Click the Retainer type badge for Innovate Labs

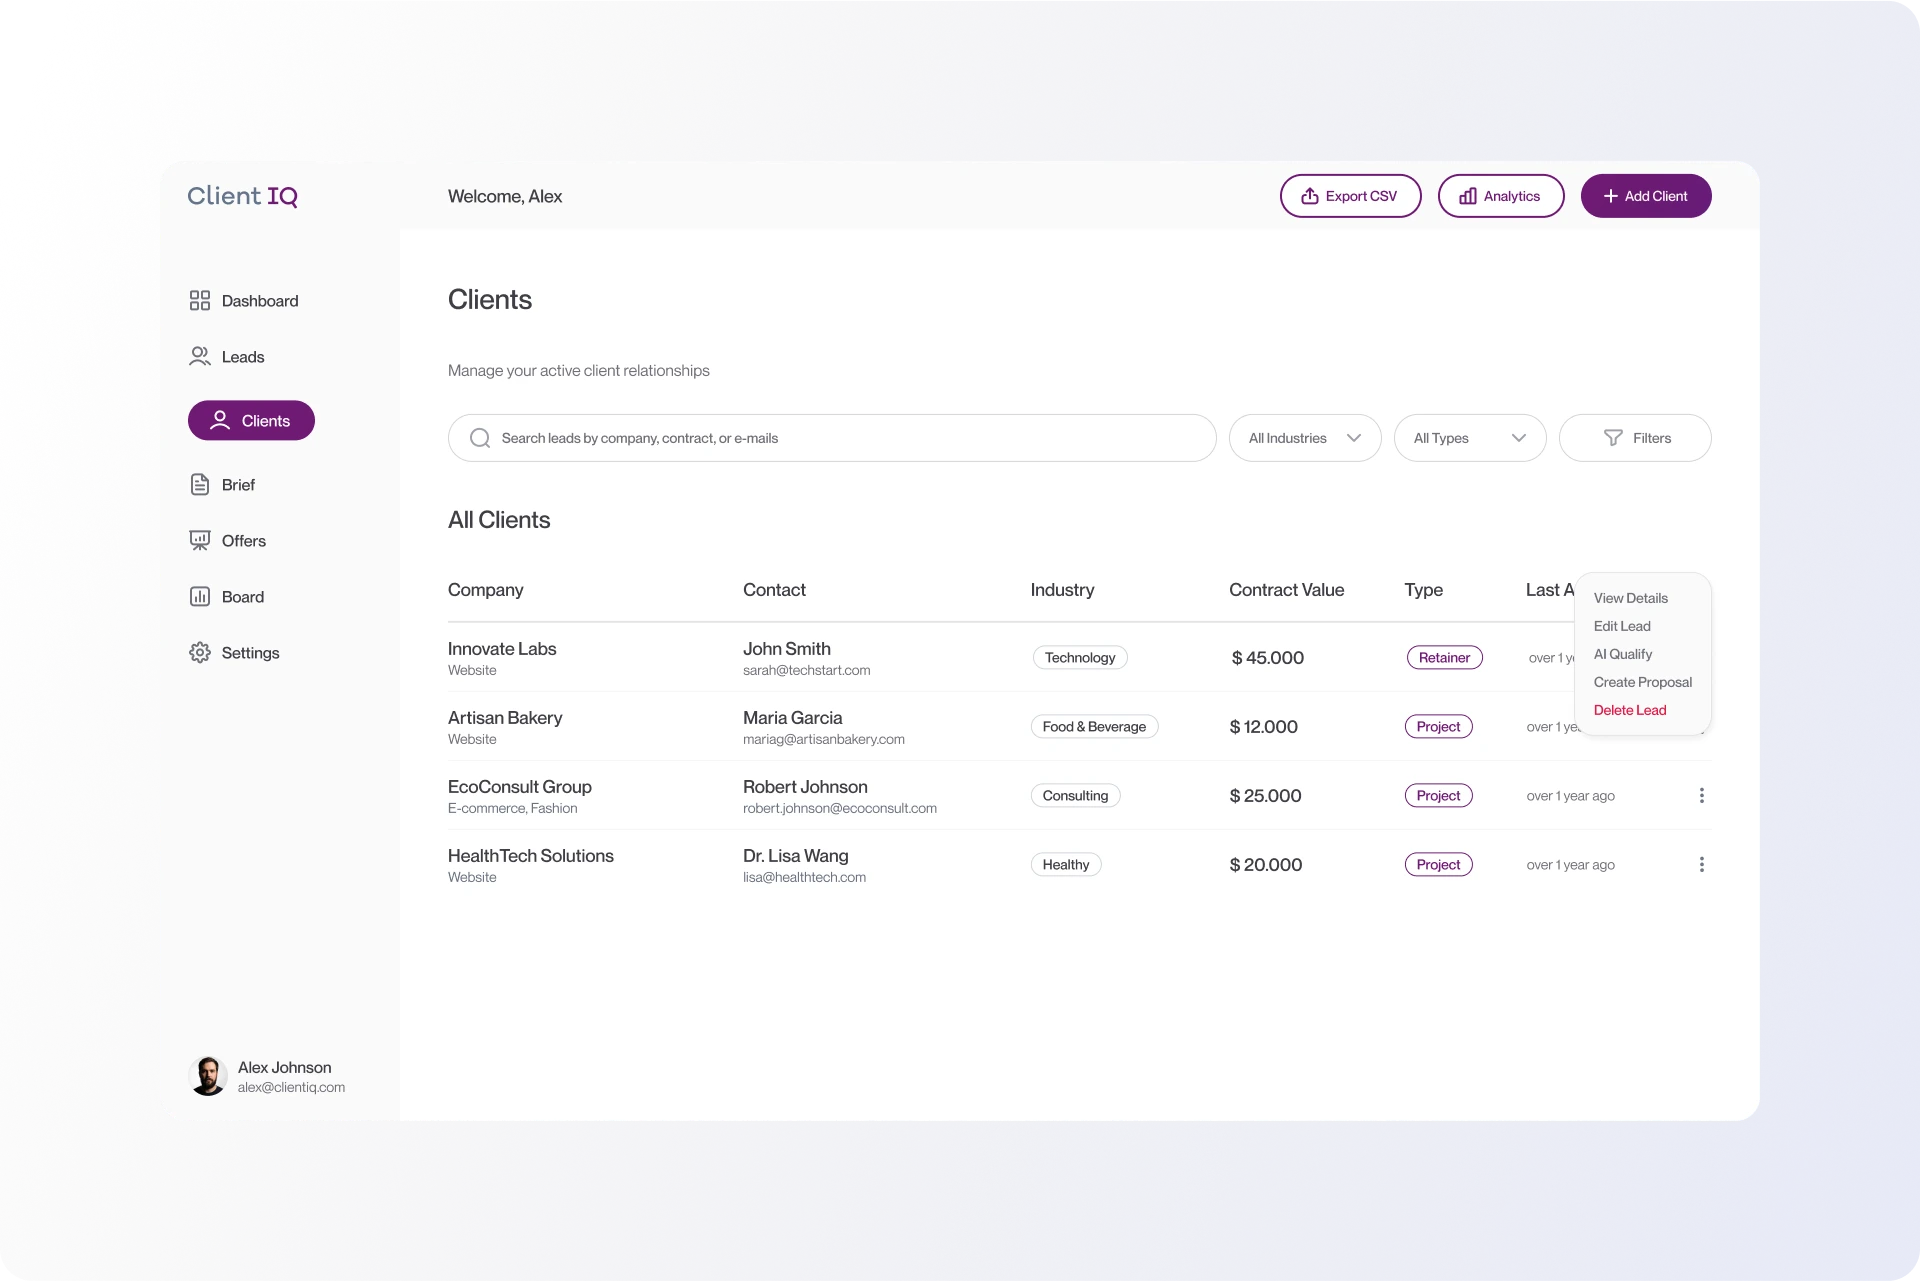pyautogui.click(x=1444, y=657)
